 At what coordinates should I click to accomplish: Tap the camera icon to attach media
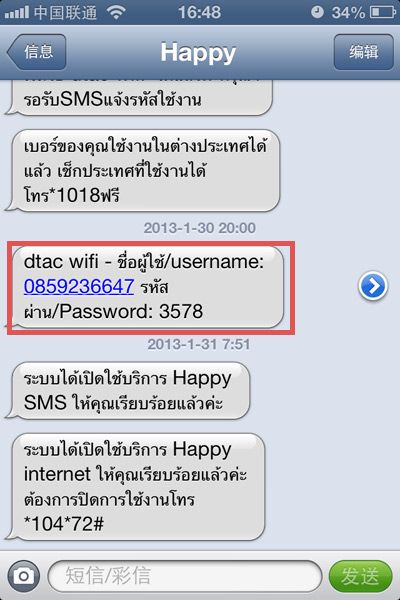tap(24, 576)
